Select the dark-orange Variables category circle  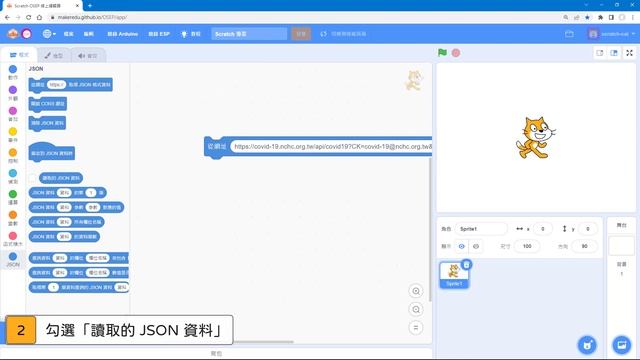click(x=13, y=215)
